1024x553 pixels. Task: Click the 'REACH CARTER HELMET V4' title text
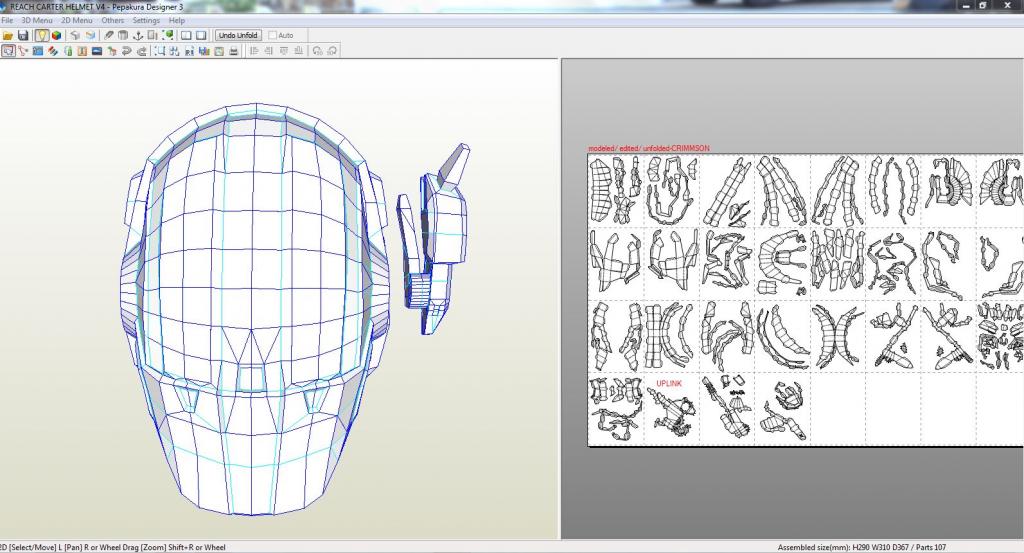pyautogui.click(x=56, y=7)
